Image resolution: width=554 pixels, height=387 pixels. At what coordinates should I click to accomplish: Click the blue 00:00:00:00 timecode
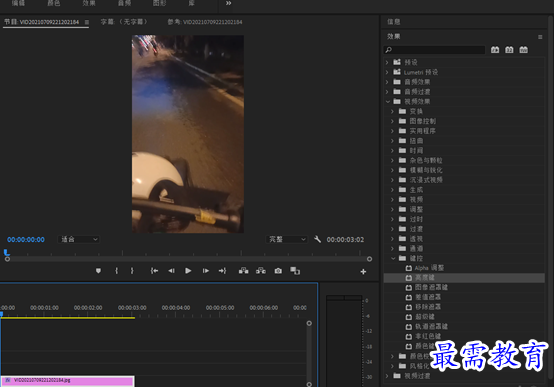coord(26,240)
